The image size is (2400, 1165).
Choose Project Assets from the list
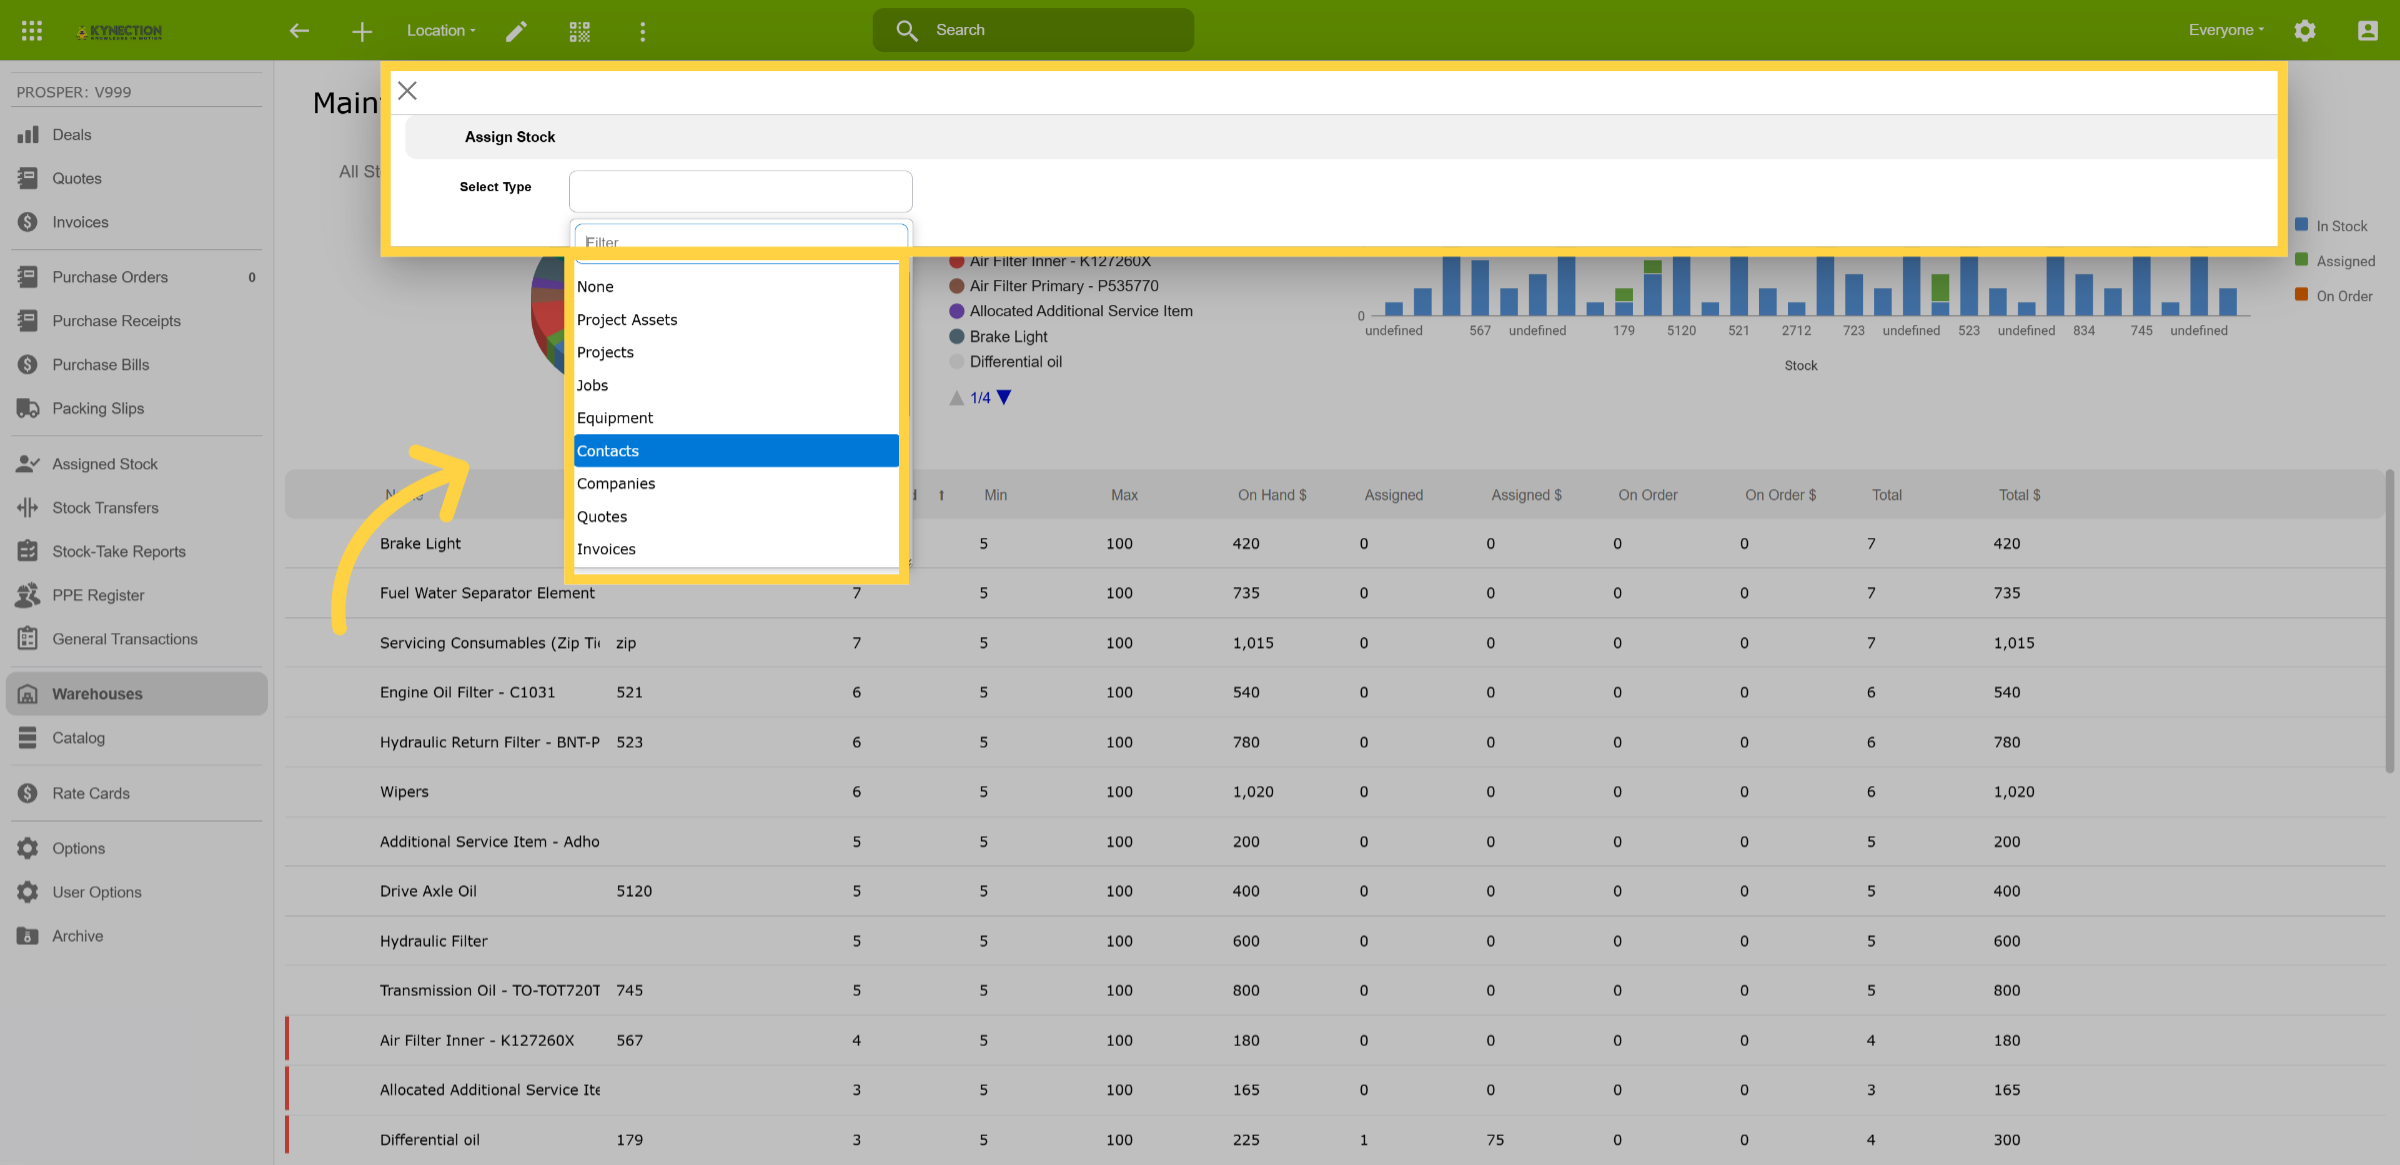736,320
